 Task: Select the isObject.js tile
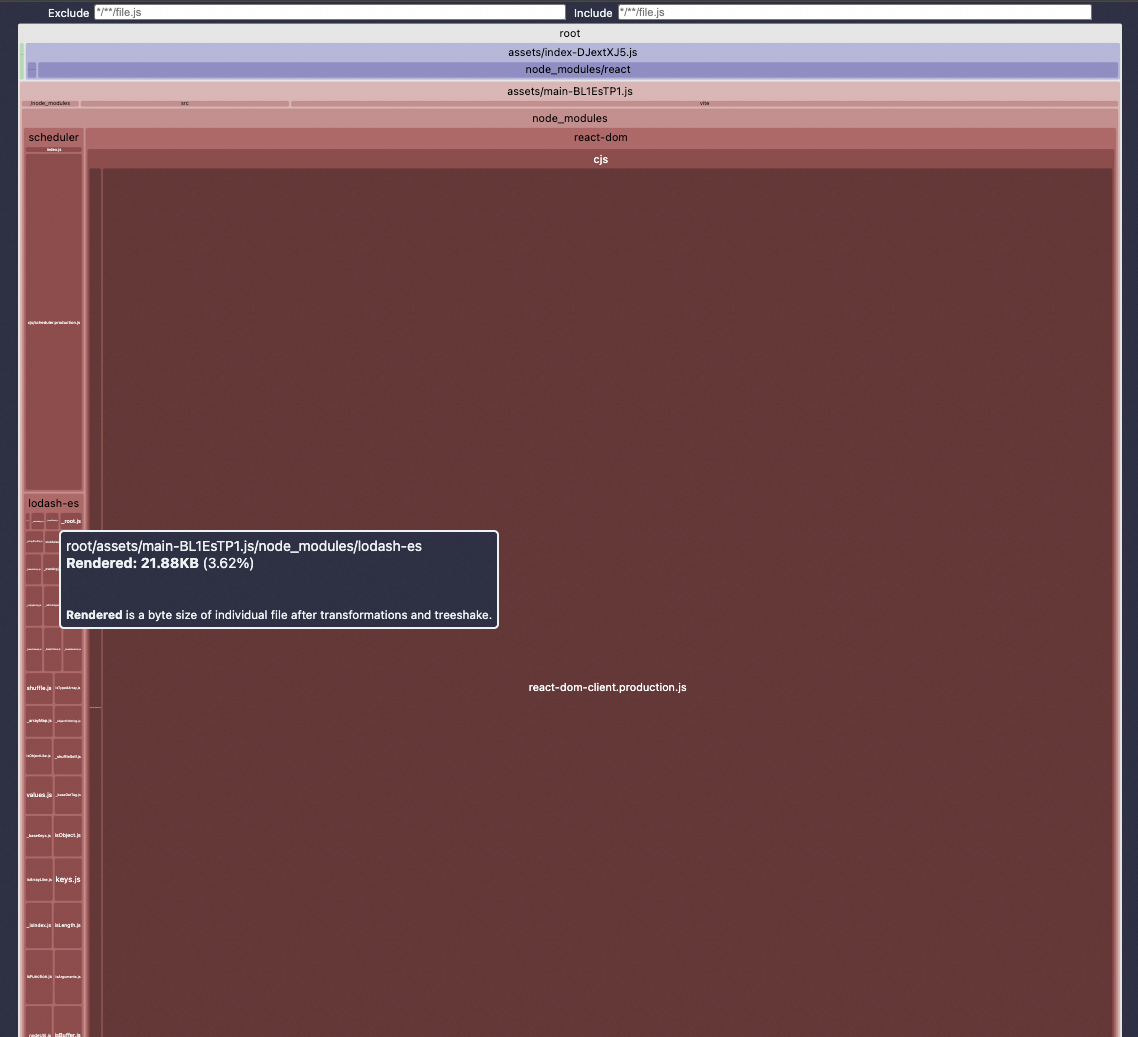68,835
